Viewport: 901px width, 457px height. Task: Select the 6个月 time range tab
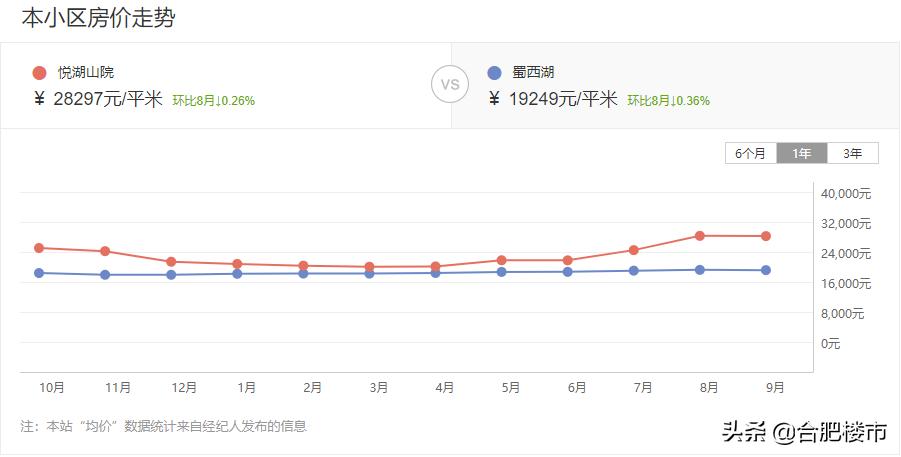[750, 153]
